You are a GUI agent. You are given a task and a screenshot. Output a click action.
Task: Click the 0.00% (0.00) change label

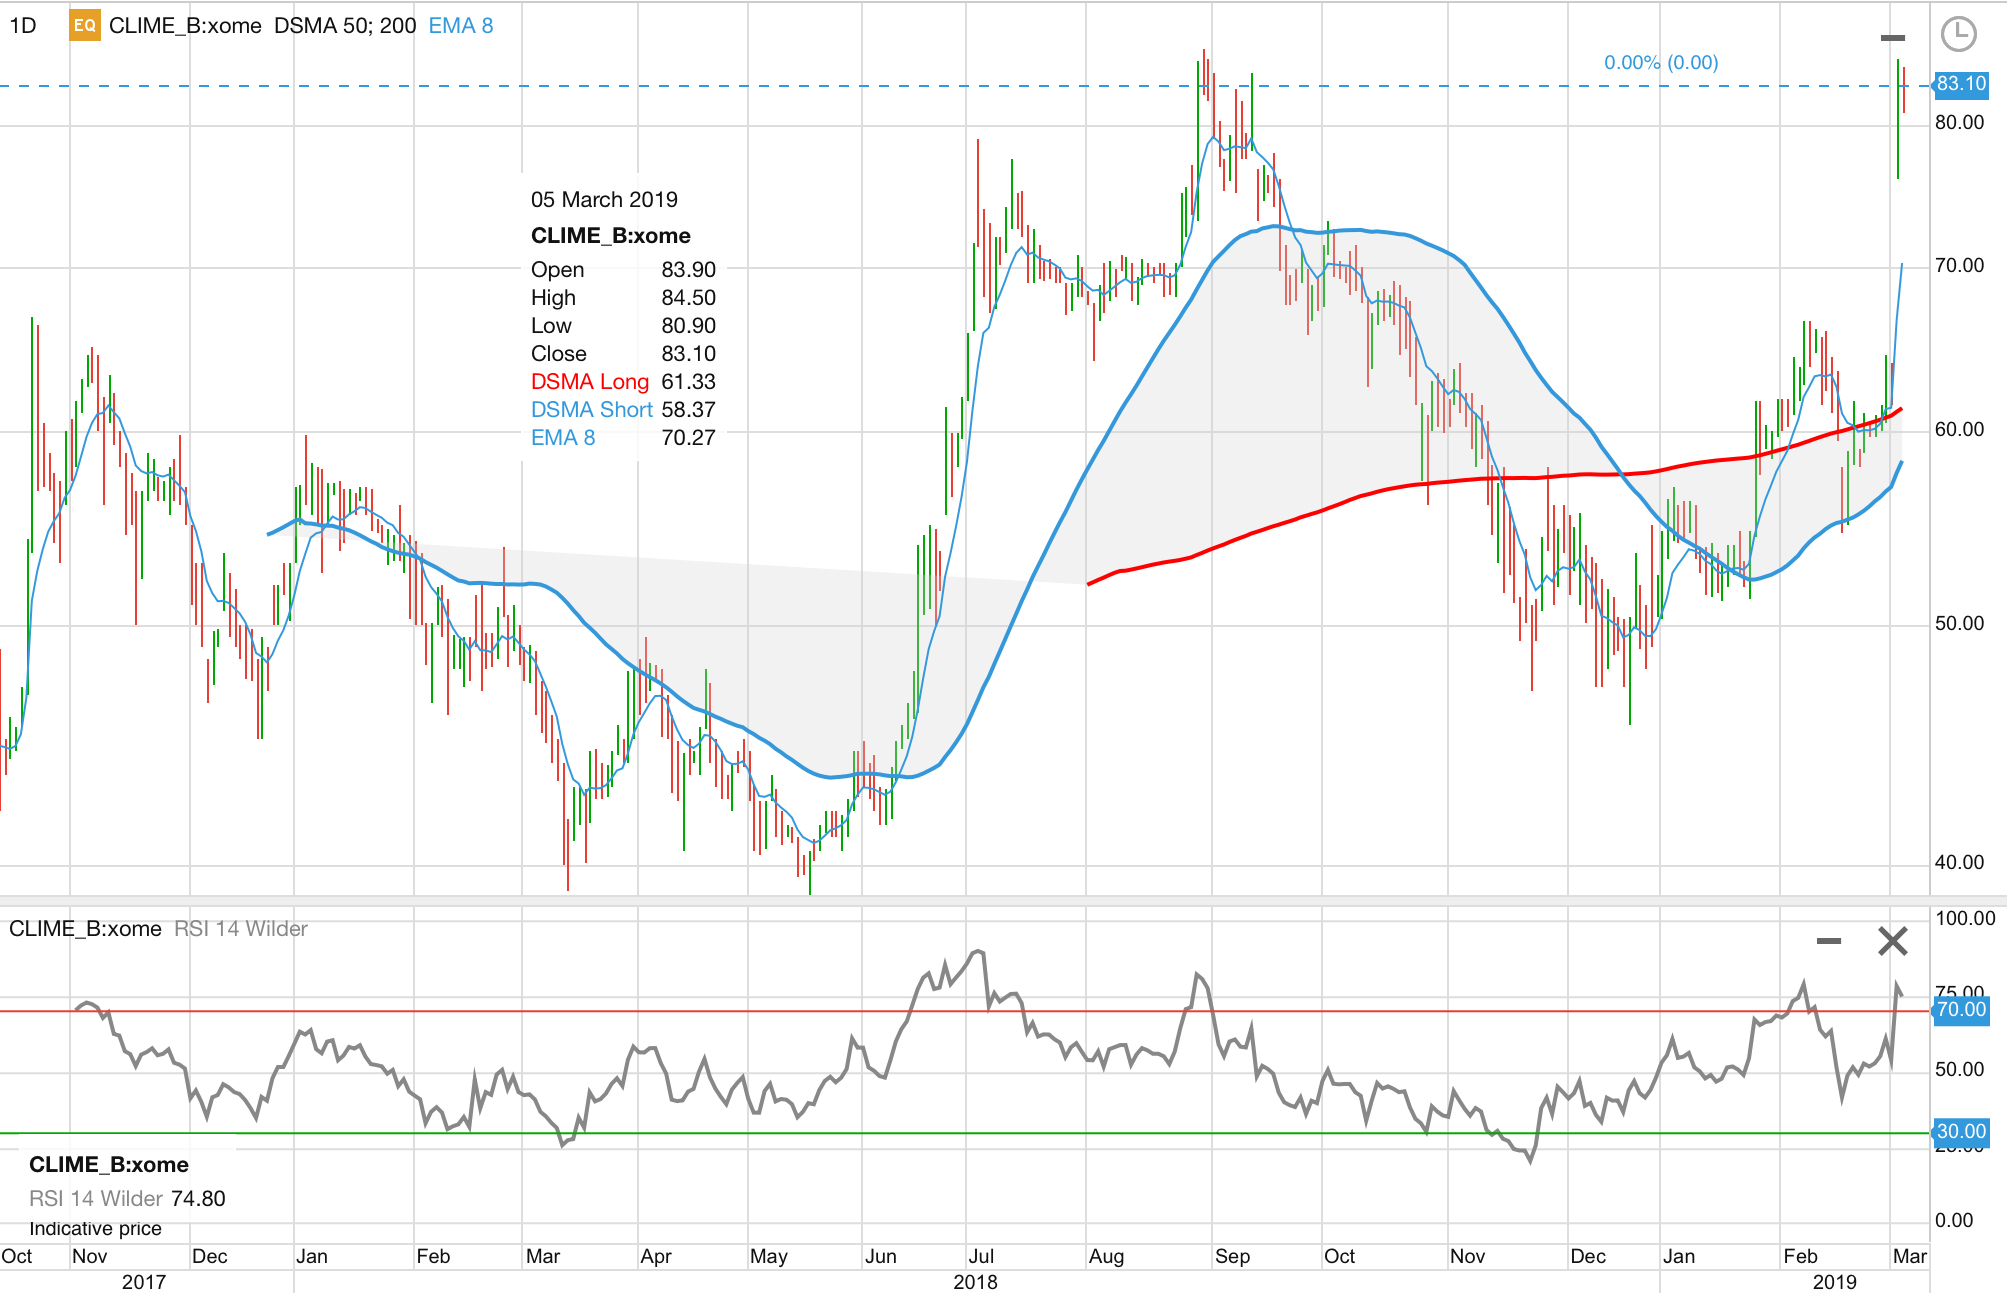point(1661,63)
